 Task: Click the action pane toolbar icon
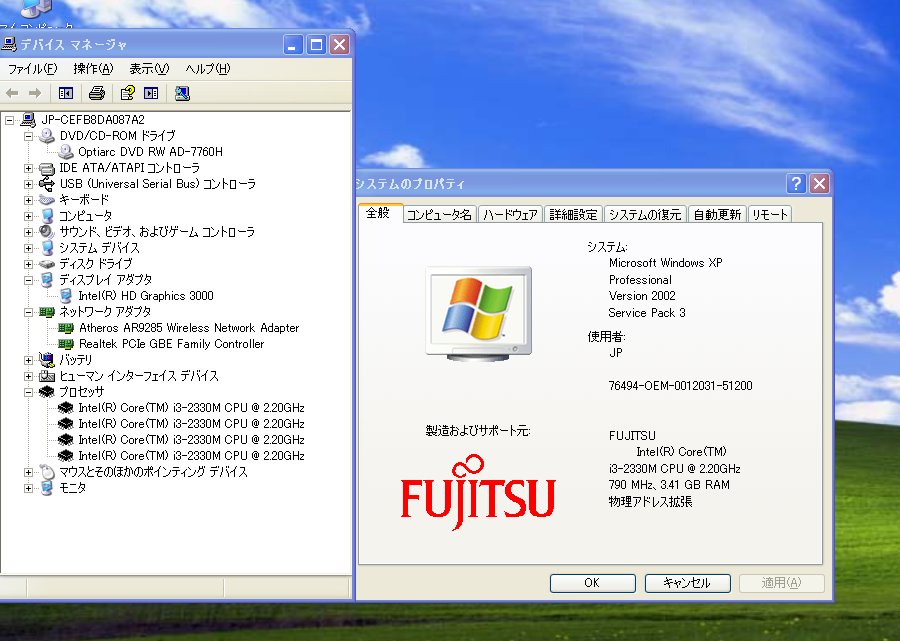click(x=151, y=93)
